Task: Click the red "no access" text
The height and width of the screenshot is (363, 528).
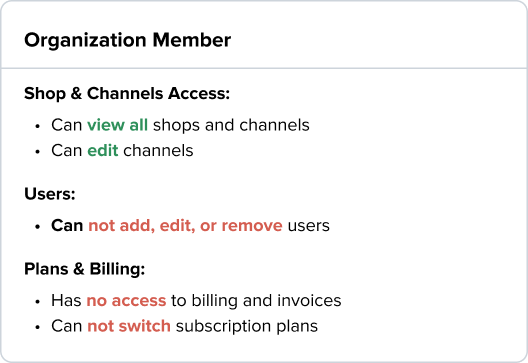Action: [x=126, y=300]
